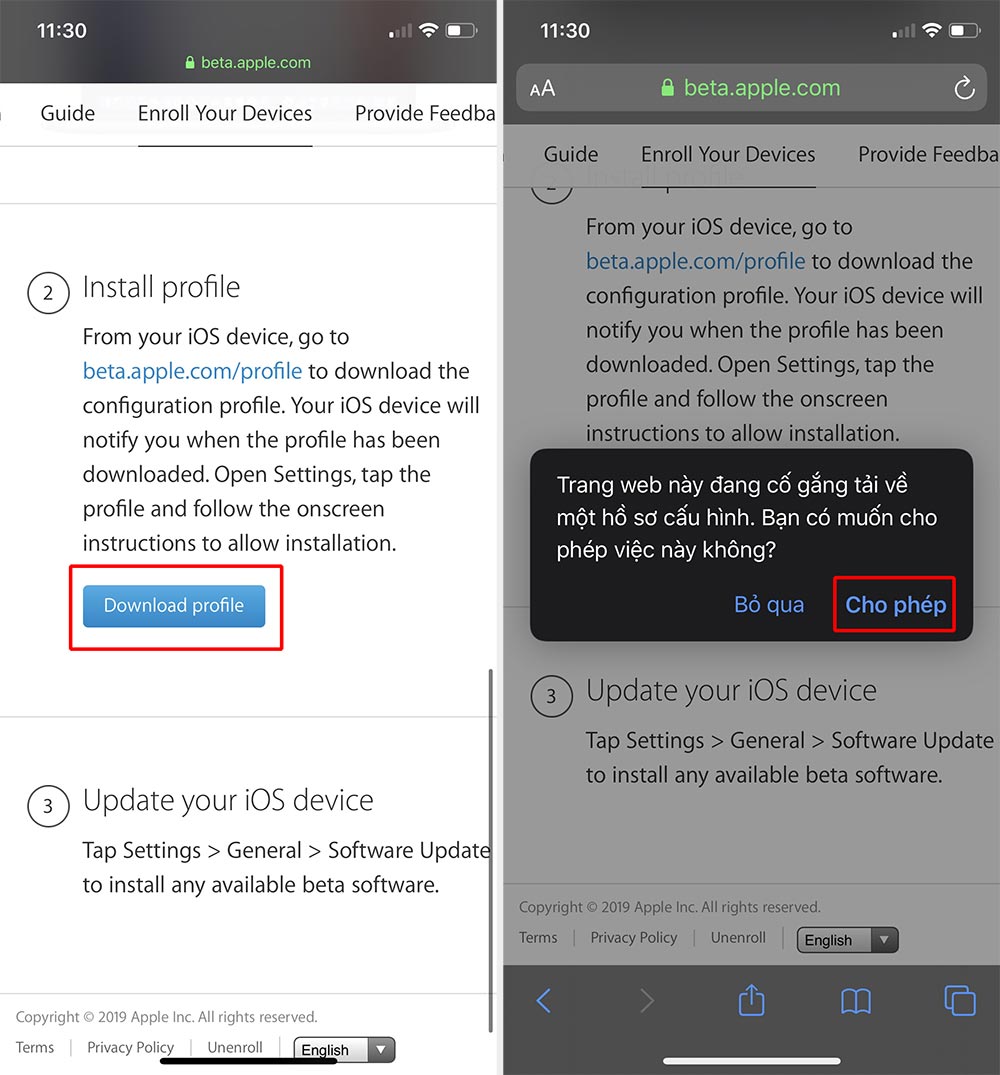Tap Bỏ qua to dismiss dialog
The width and height of the screenshot is (1000, 1075).
click(769, 605)
